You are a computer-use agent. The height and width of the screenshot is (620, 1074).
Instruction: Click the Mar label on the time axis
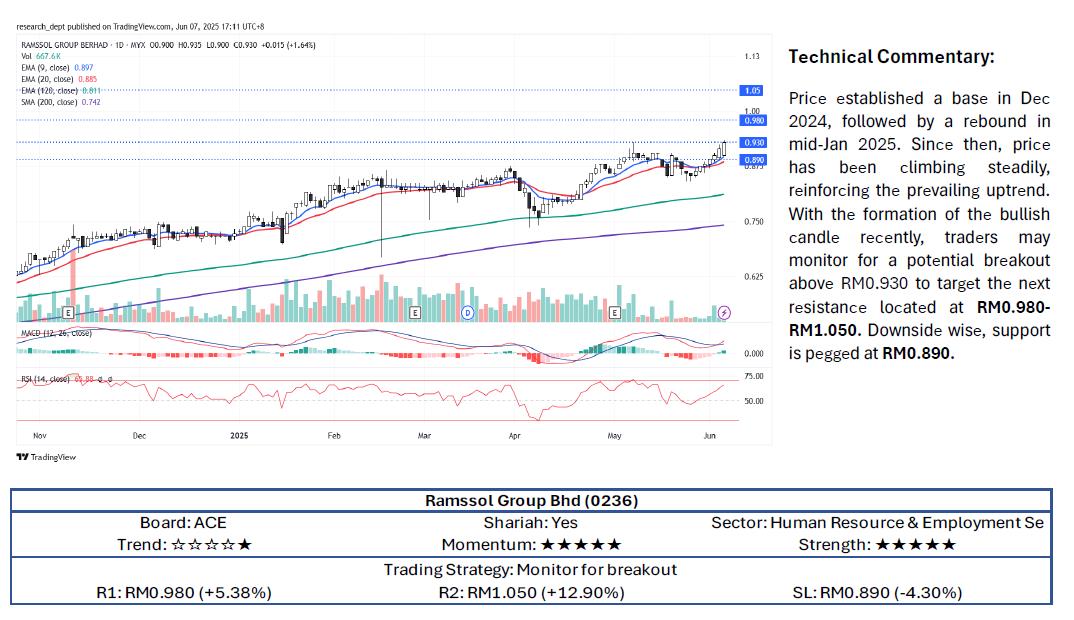coord(425,436)
